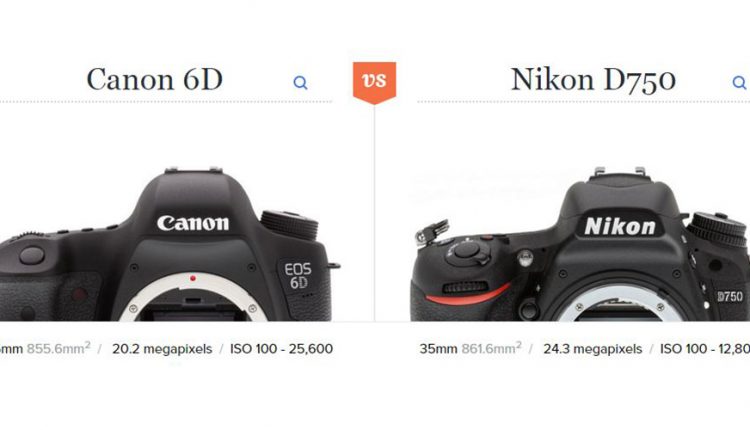The width and height of the screenshot is (750, 430).
Task: Click the EOS 6D badge on Canon
Action: 298,276
